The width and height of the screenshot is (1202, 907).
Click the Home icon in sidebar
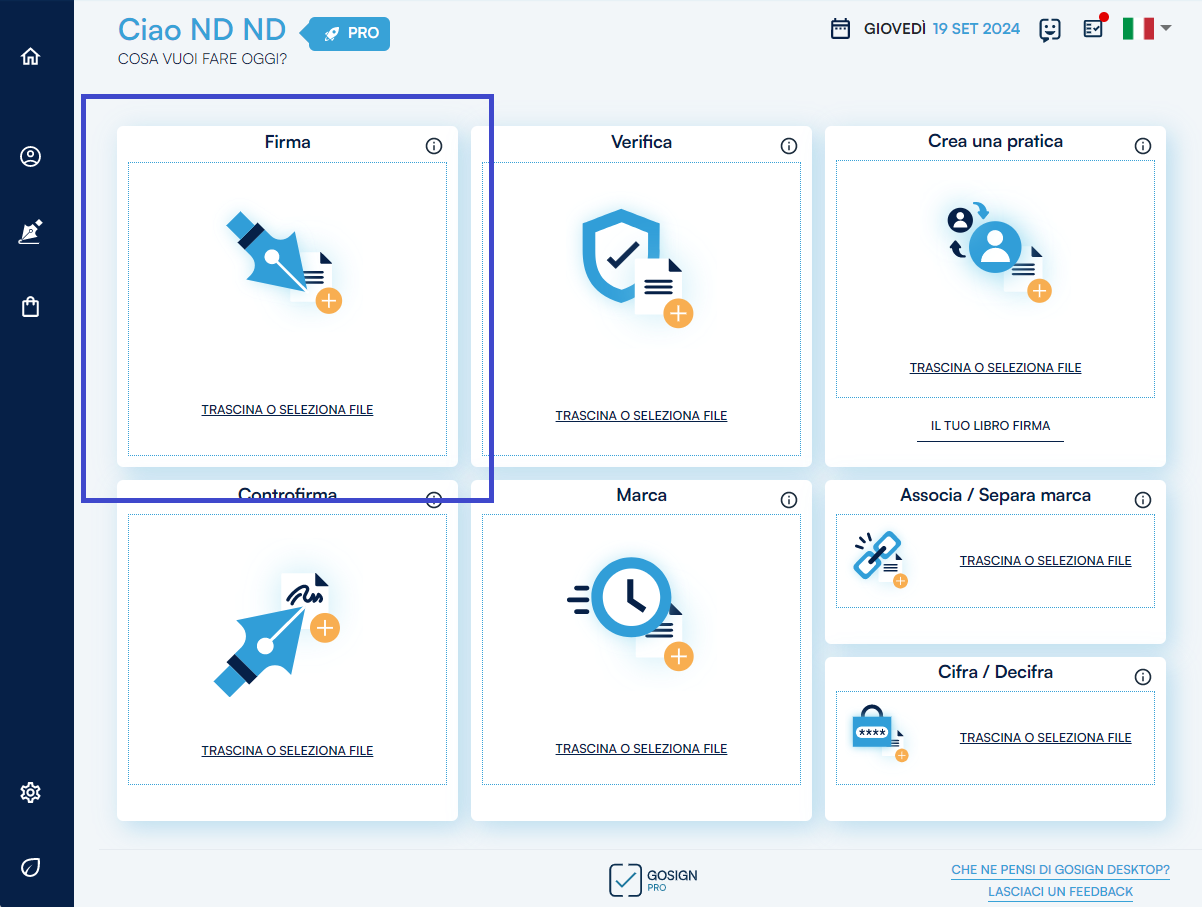coord(30,56)
